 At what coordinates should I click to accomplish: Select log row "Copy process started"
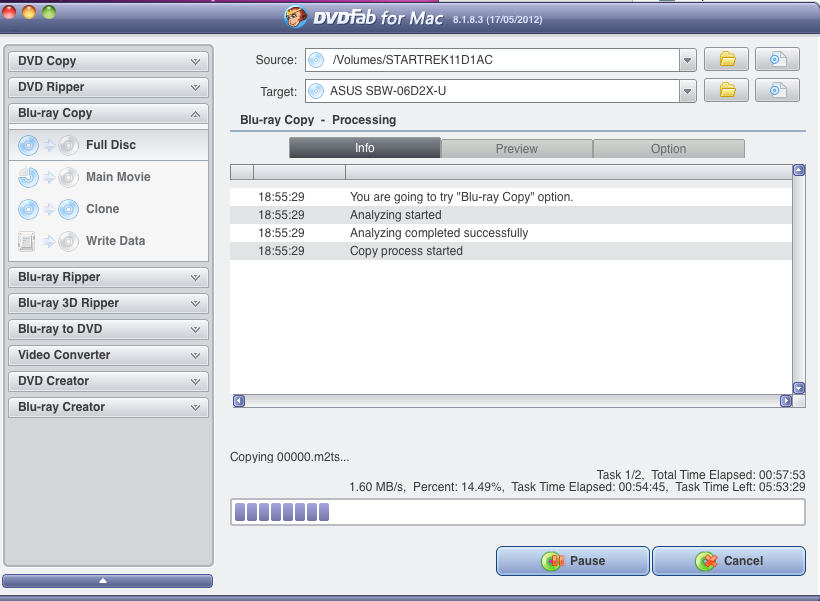tap(511, 251)
